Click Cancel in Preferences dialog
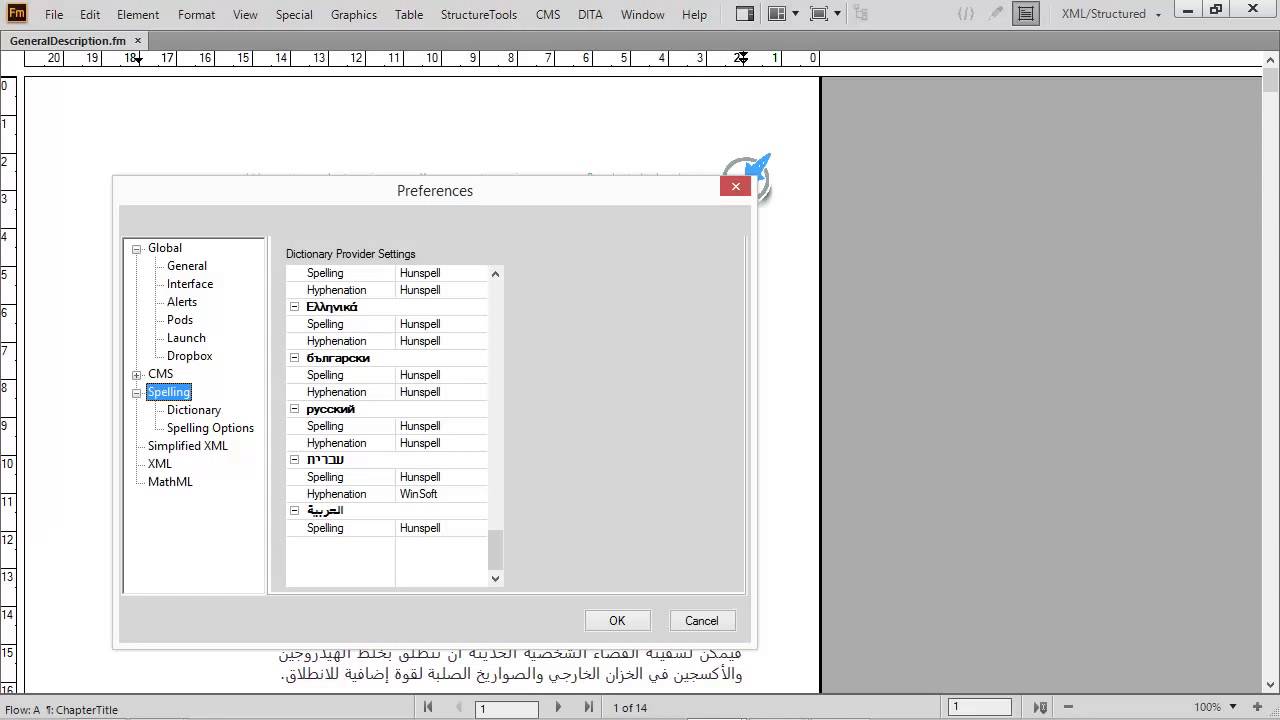Image resolution: width=1280 pixels, height=720 pixels. pos(701,621)
